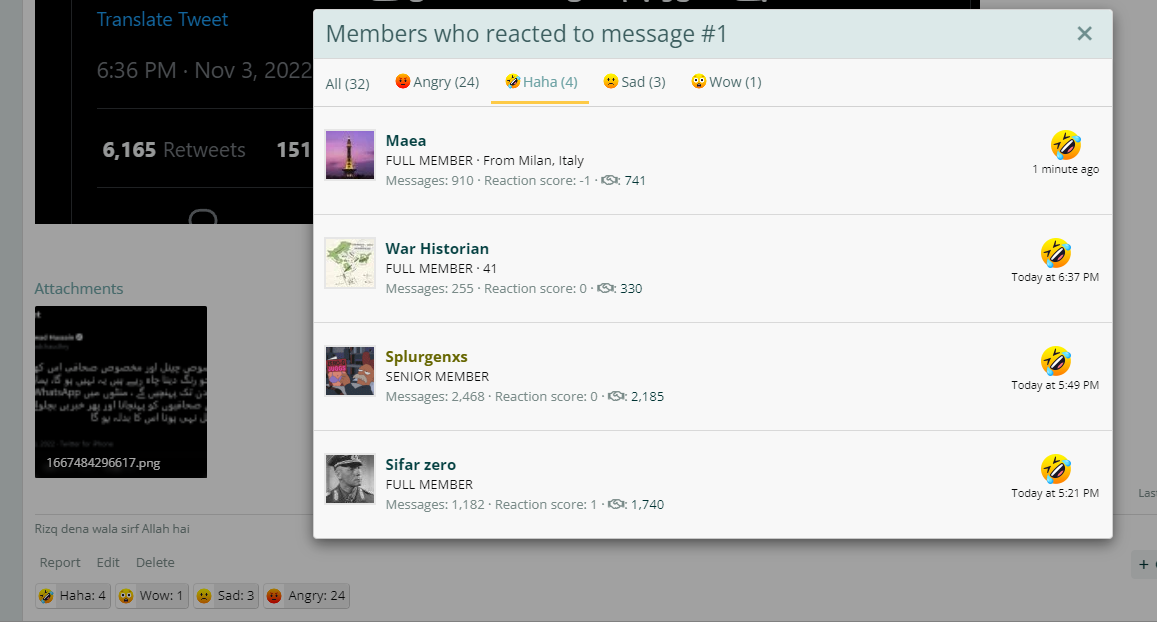This screenshot has height=622, width=1157.
Task: Show the All (32) reactions tab
Action: point(348,83)
